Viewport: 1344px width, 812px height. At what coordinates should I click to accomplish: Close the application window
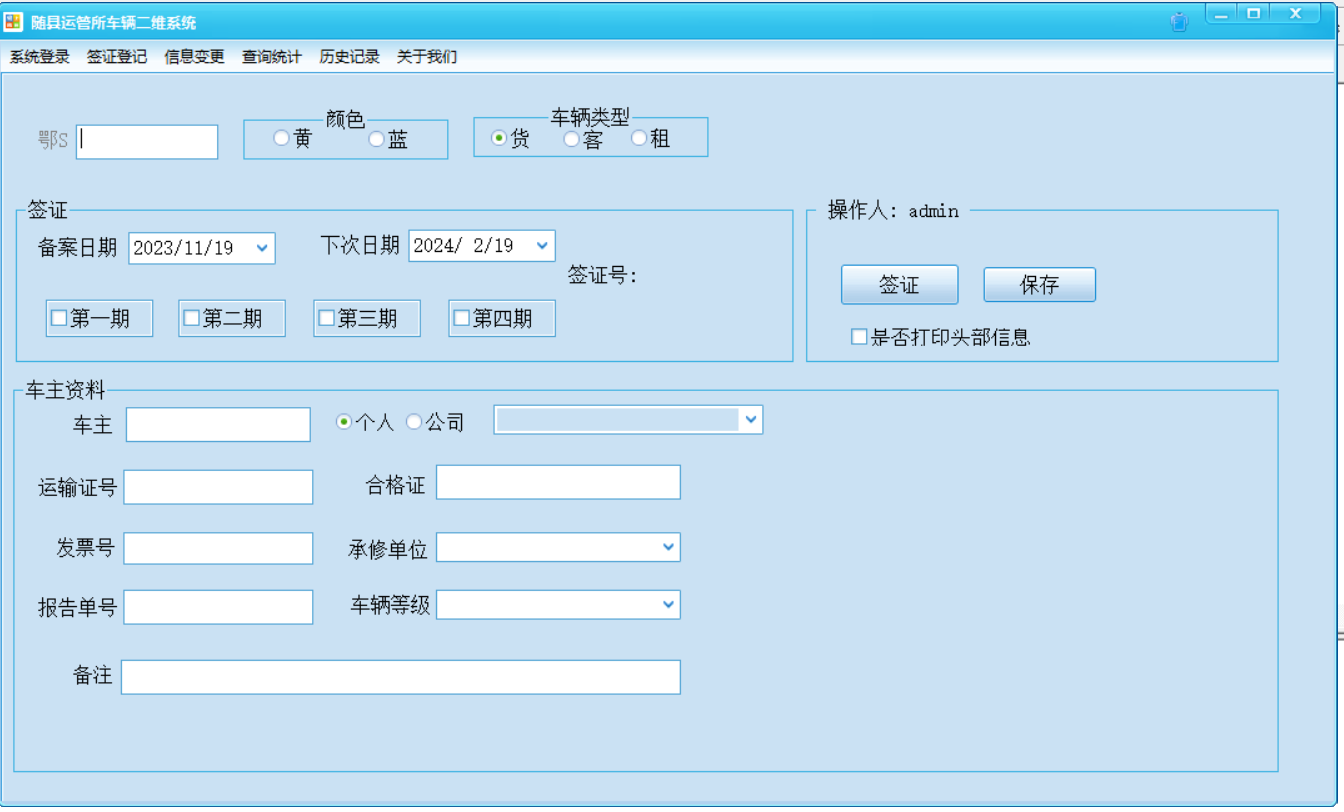click(1296, 14)
